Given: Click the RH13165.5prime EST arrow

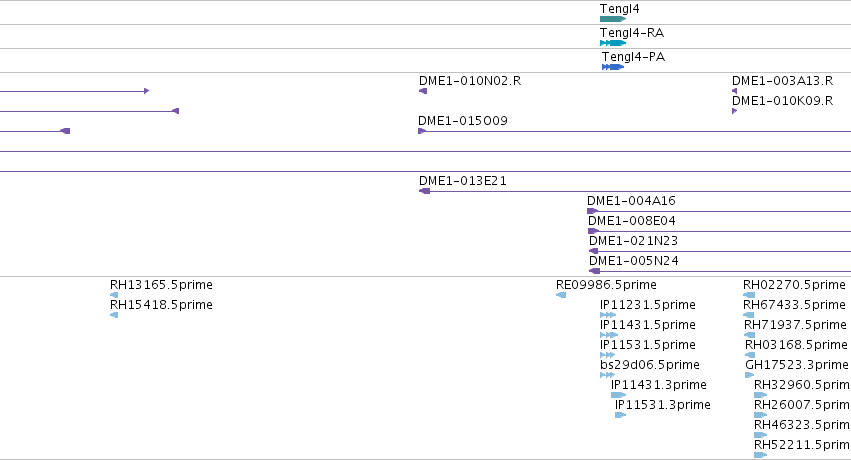Looking at the screenshot, I should (114, 295).
